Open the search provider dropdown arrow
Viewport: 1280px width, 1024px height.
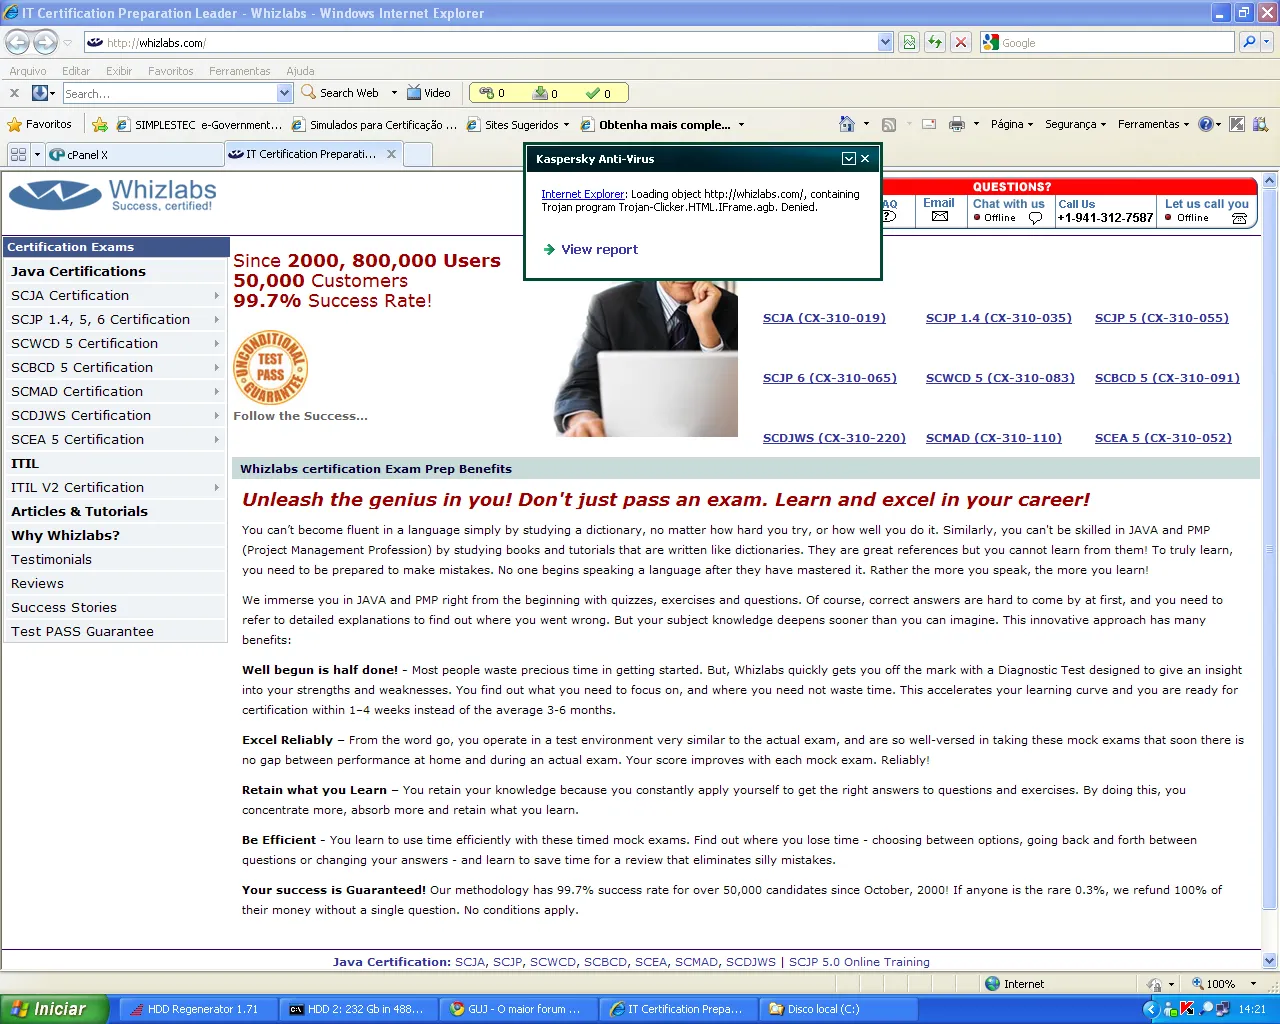pyautogui.click(x=1268, y=42)
